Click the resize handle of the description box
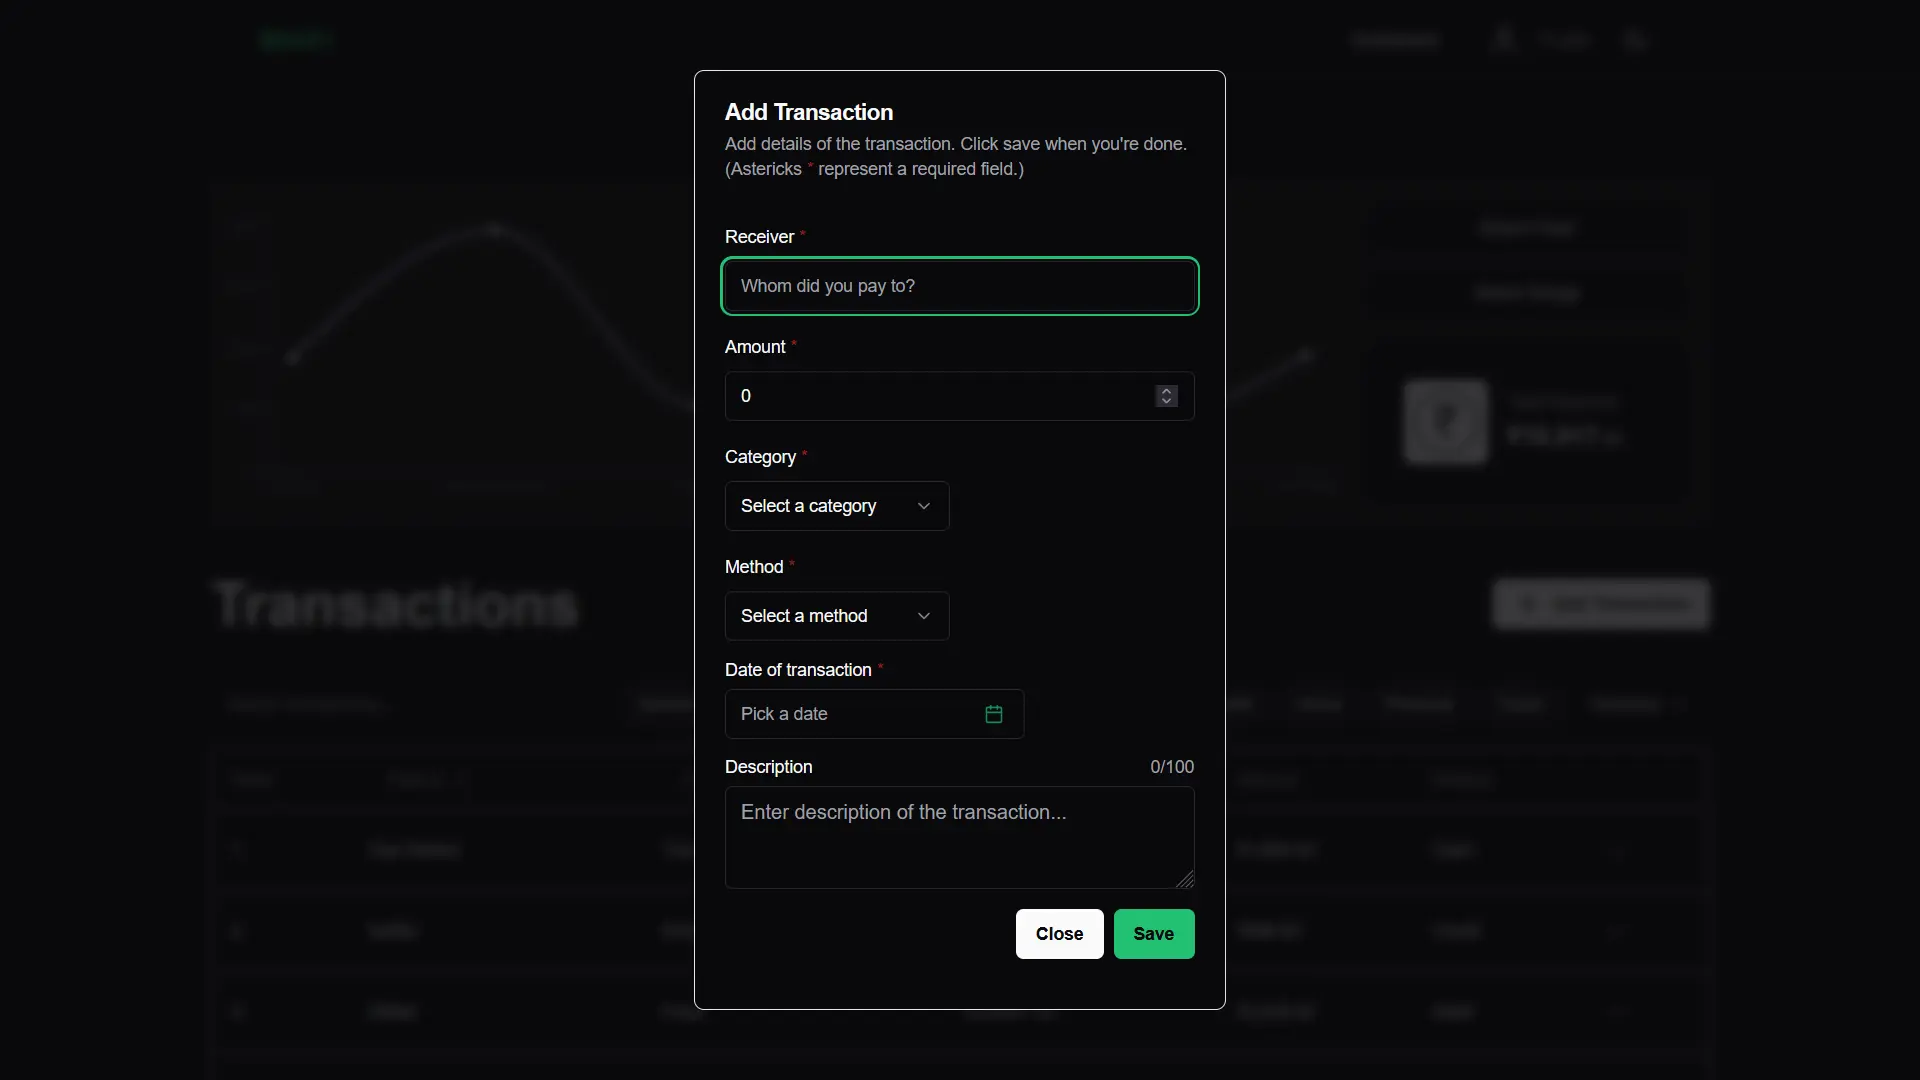The width and height of the screenshot is (1920, 1080). (x=1185, y=879)
